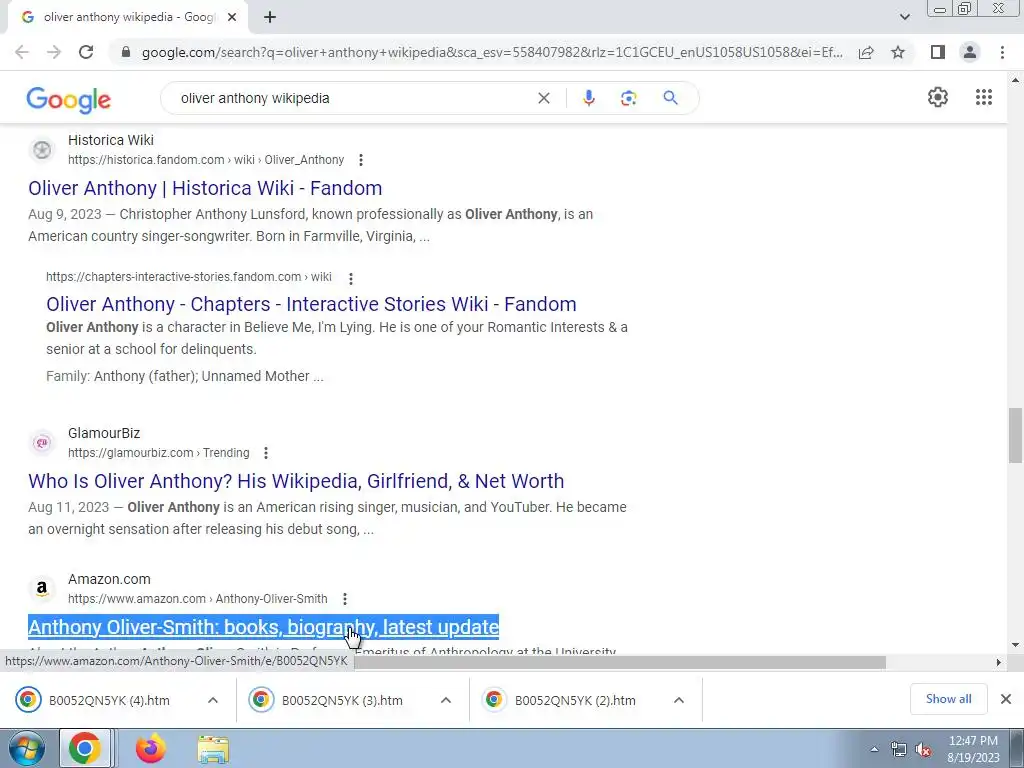Open Windows Explorer from taskbar
This screenshot has width=1024, height=768.
213,748
